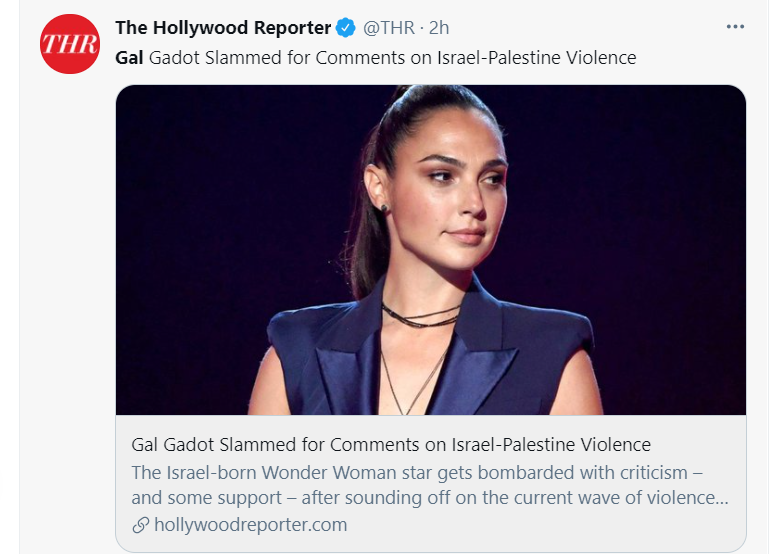Click "Israel-Palestine Violence" in the tweet text

click(x=536, y=58)
